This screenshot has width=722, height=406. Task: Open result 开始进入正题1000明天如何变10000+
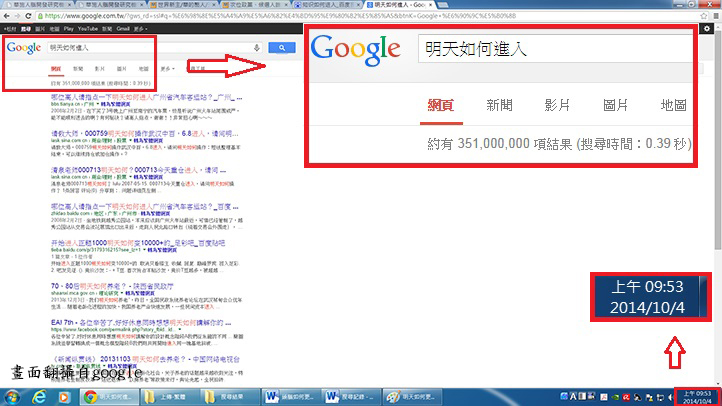[138, 243]
